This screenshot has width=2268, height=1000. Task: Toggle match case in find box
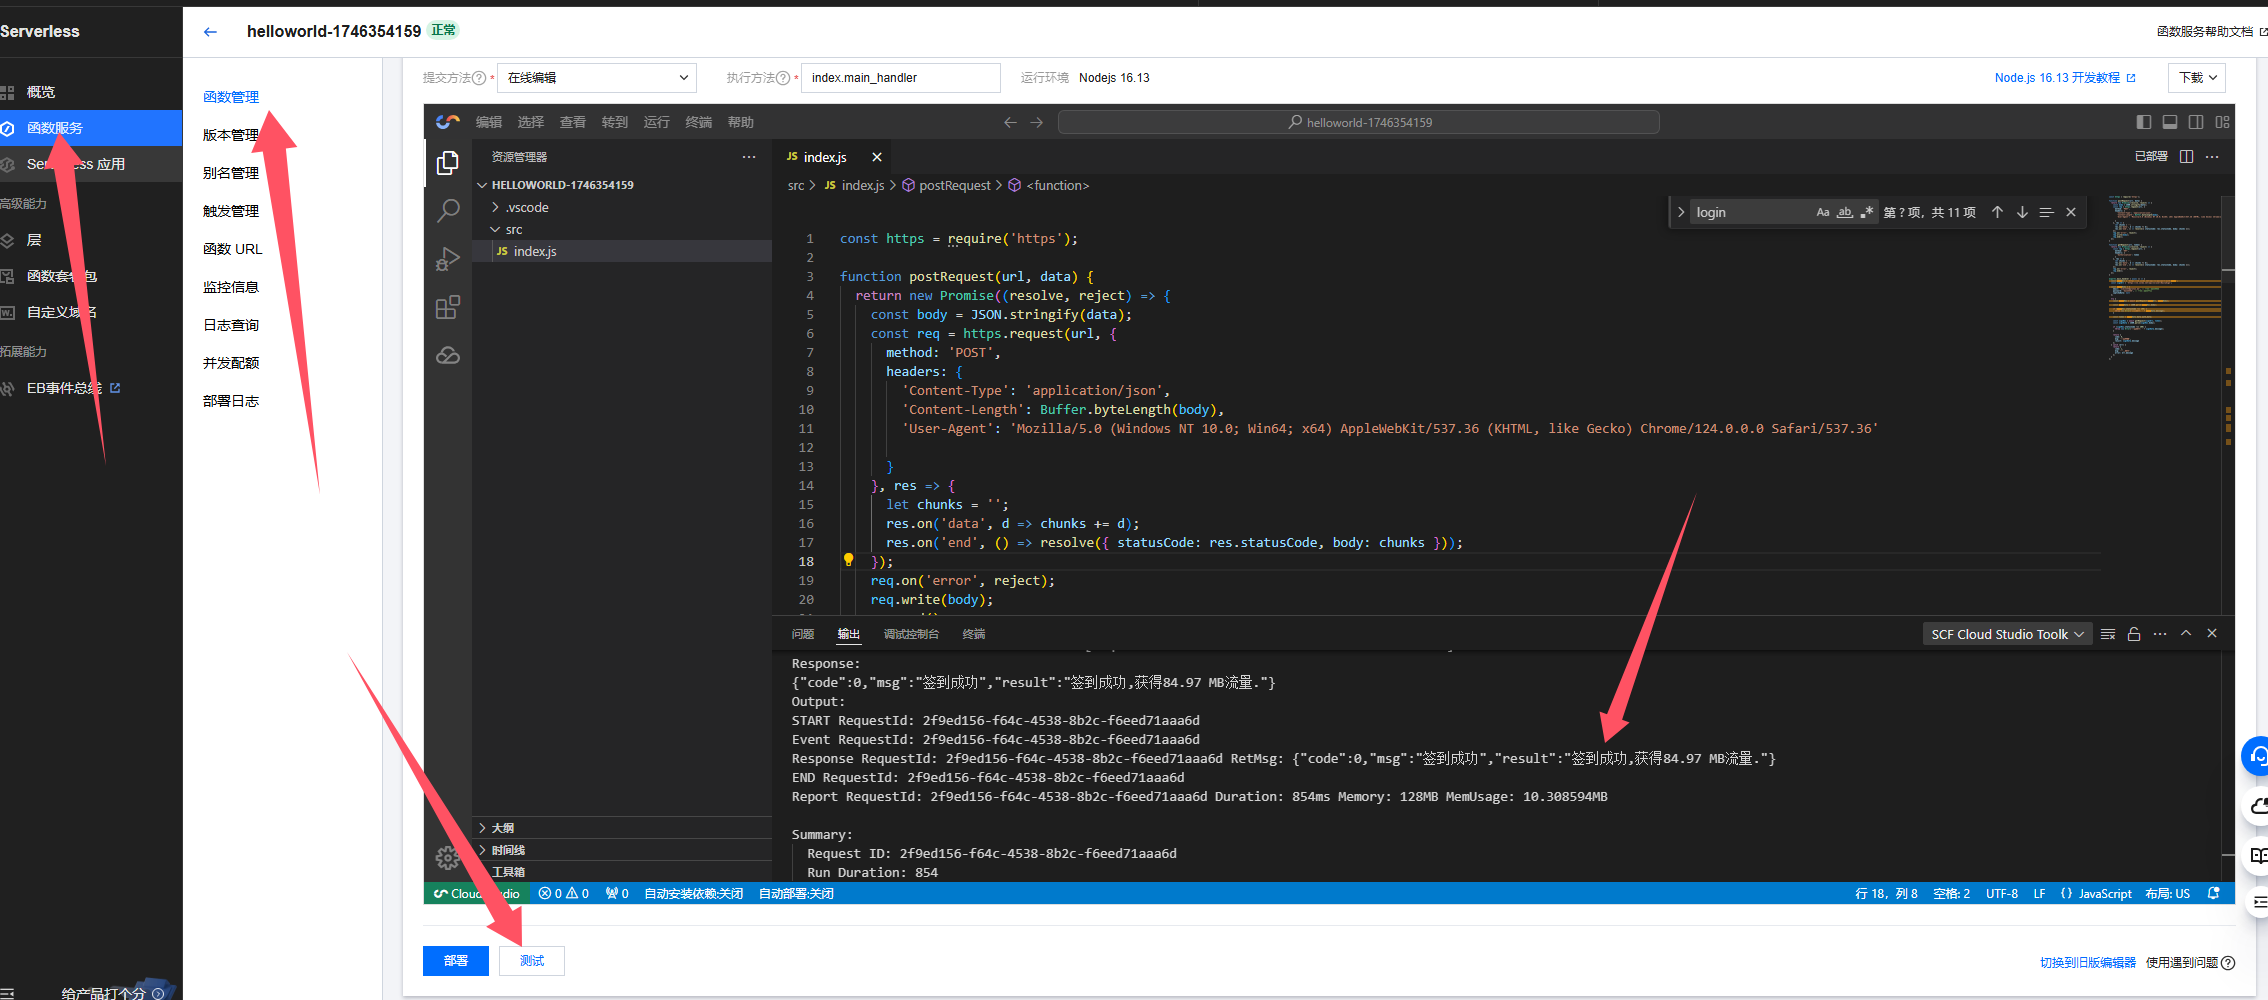point(1822,212)
